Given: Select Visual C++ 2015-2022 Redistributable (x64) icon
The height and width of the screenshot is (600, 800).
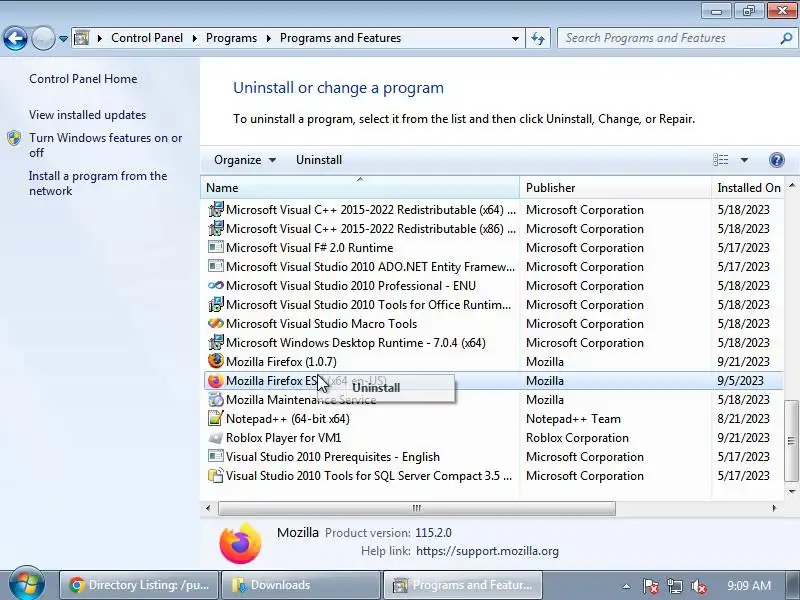Looking at the screenshot, I should point(216,209).
